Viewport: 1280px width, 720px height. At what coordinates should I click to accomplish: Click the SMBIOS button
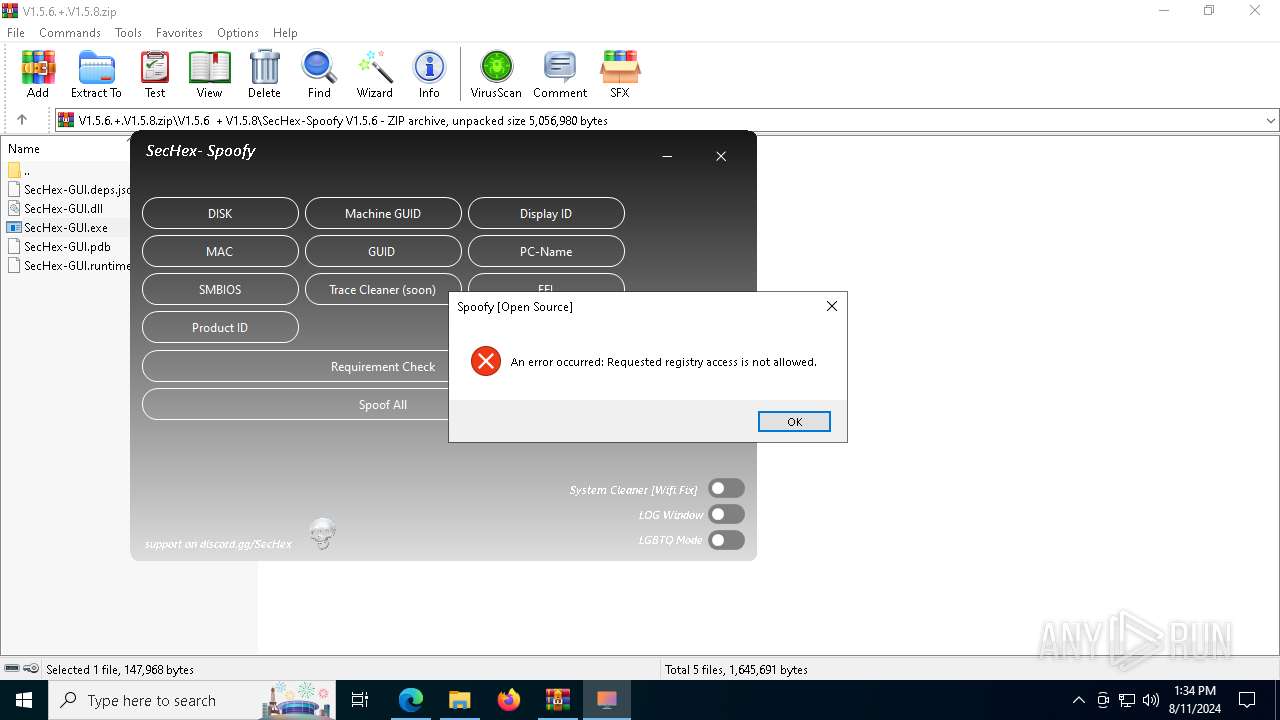pos(220,289)
